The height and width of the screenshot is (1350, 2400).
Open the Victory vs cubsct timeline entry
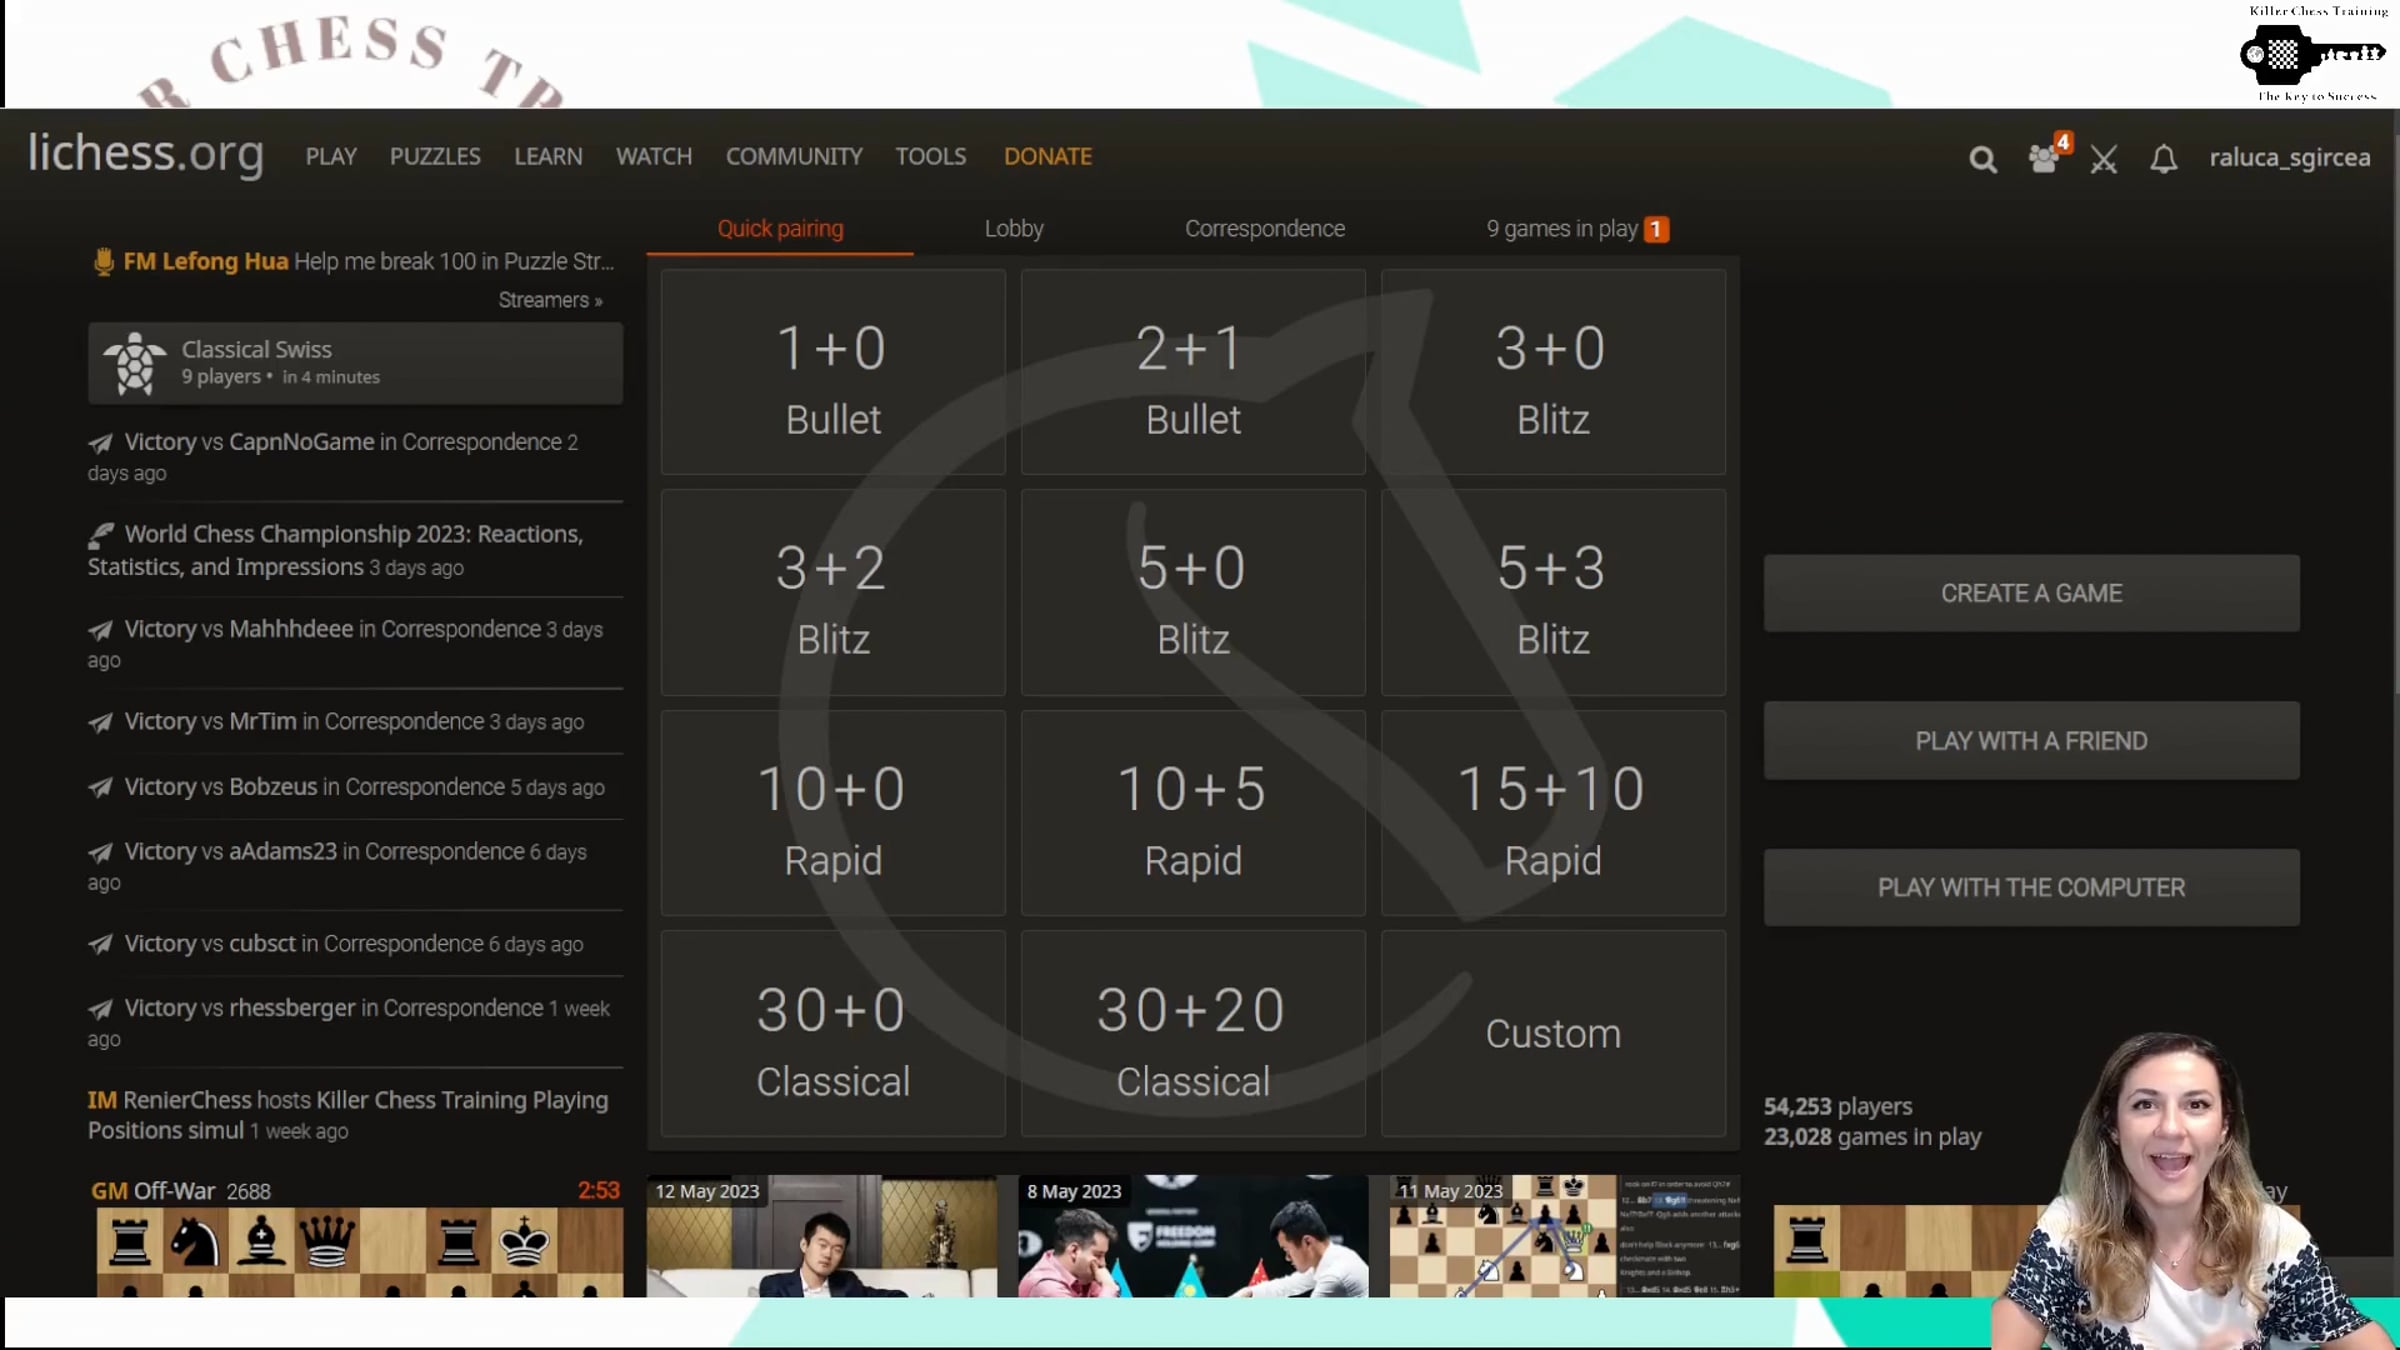click(x=335, y=944)
